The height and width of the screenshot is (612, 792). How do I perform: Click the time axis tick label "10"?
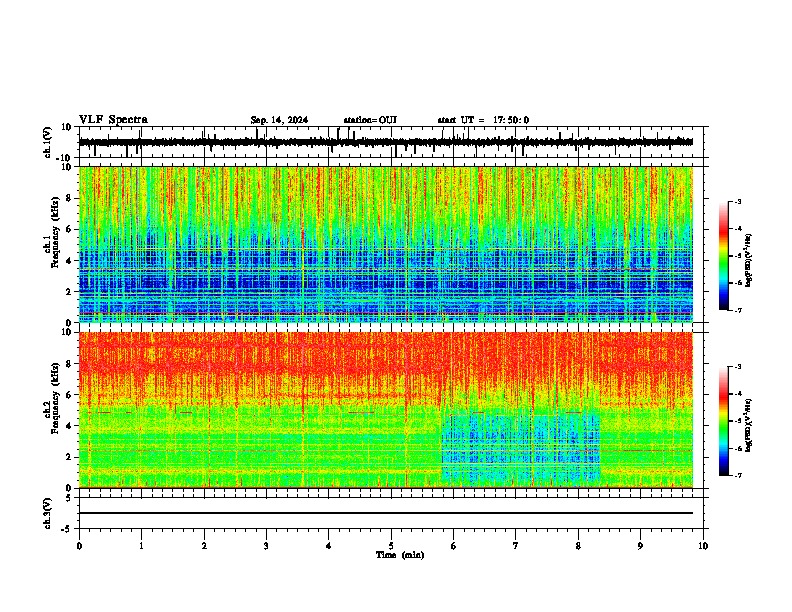click(x=703, y=546)
